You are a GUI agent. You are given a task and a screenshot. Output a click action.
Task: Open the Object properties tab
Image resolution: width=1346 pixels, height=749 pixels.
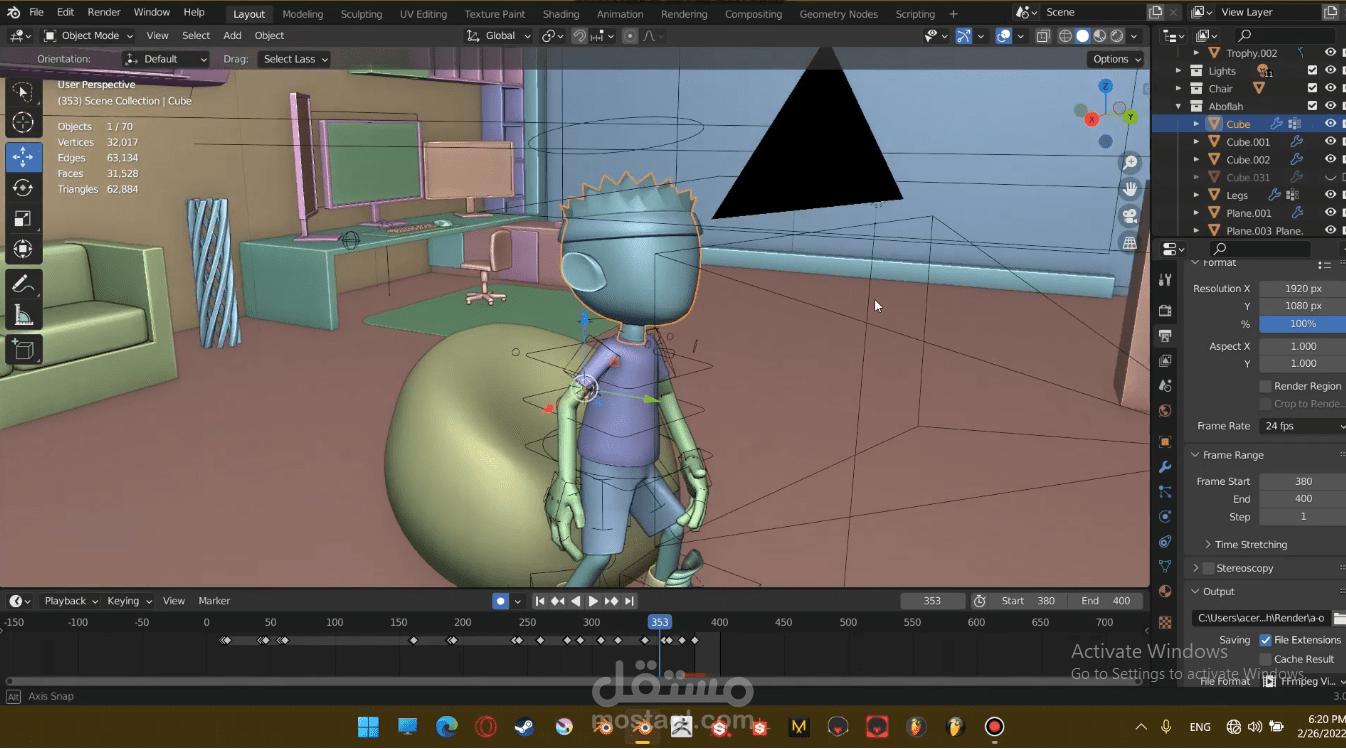(1165, 442)
